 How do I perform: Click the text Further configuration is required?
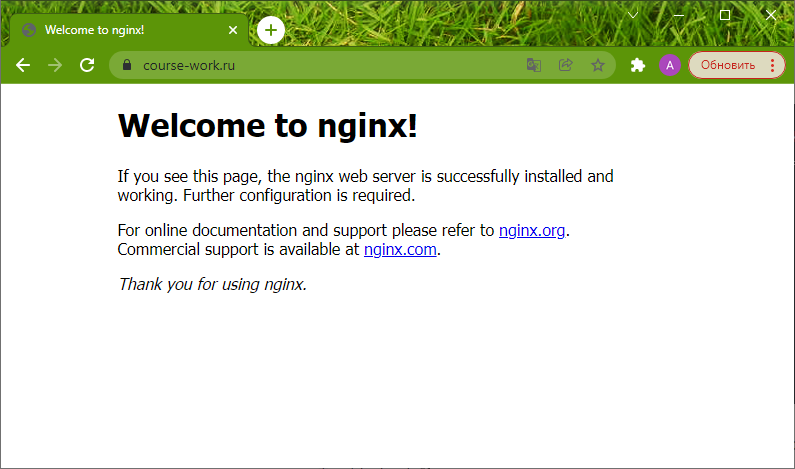pyautogui.click(x=299, y=195)
